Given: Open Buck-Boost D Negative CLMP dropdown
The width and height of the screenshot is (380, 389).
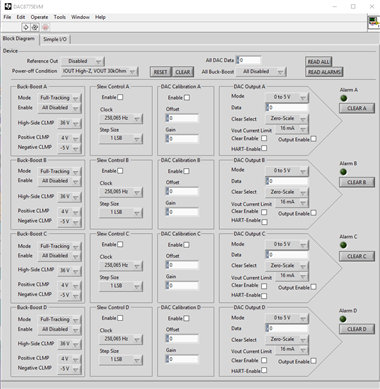Looking at the screenshot, I should point(69,369).
